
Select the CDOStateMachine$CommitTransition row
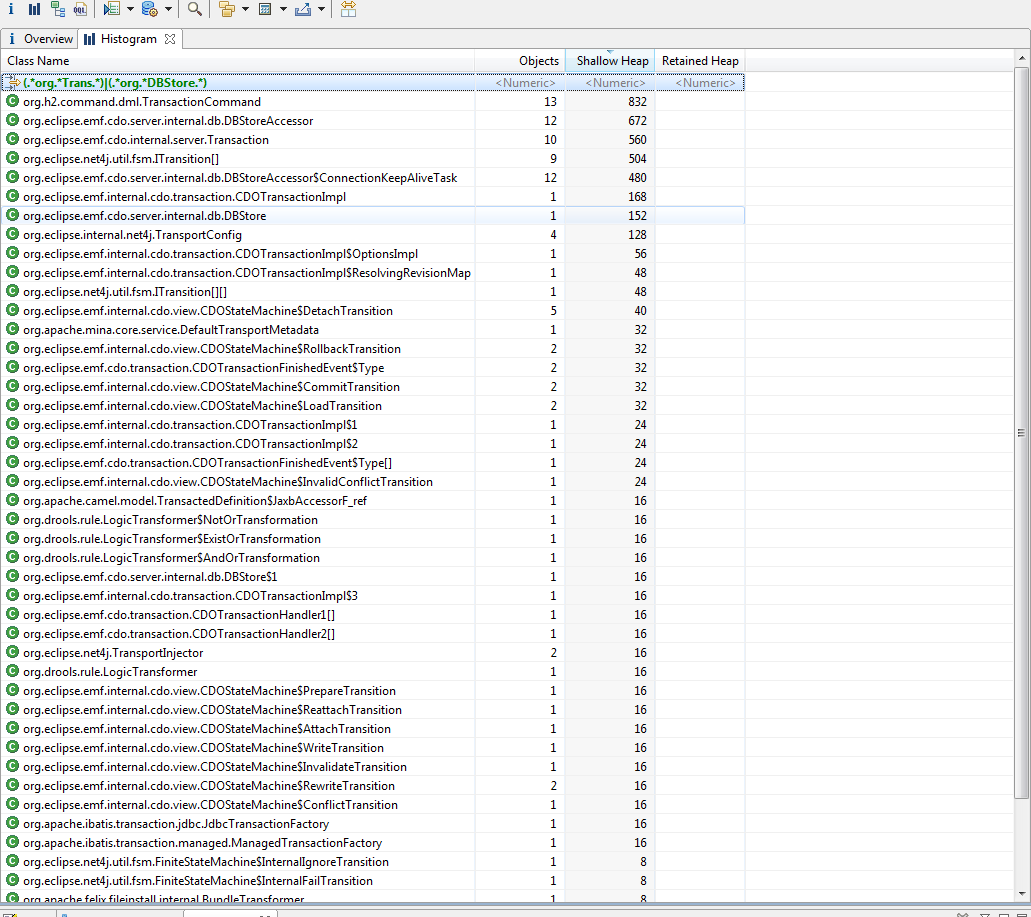[x=373, y=387]
